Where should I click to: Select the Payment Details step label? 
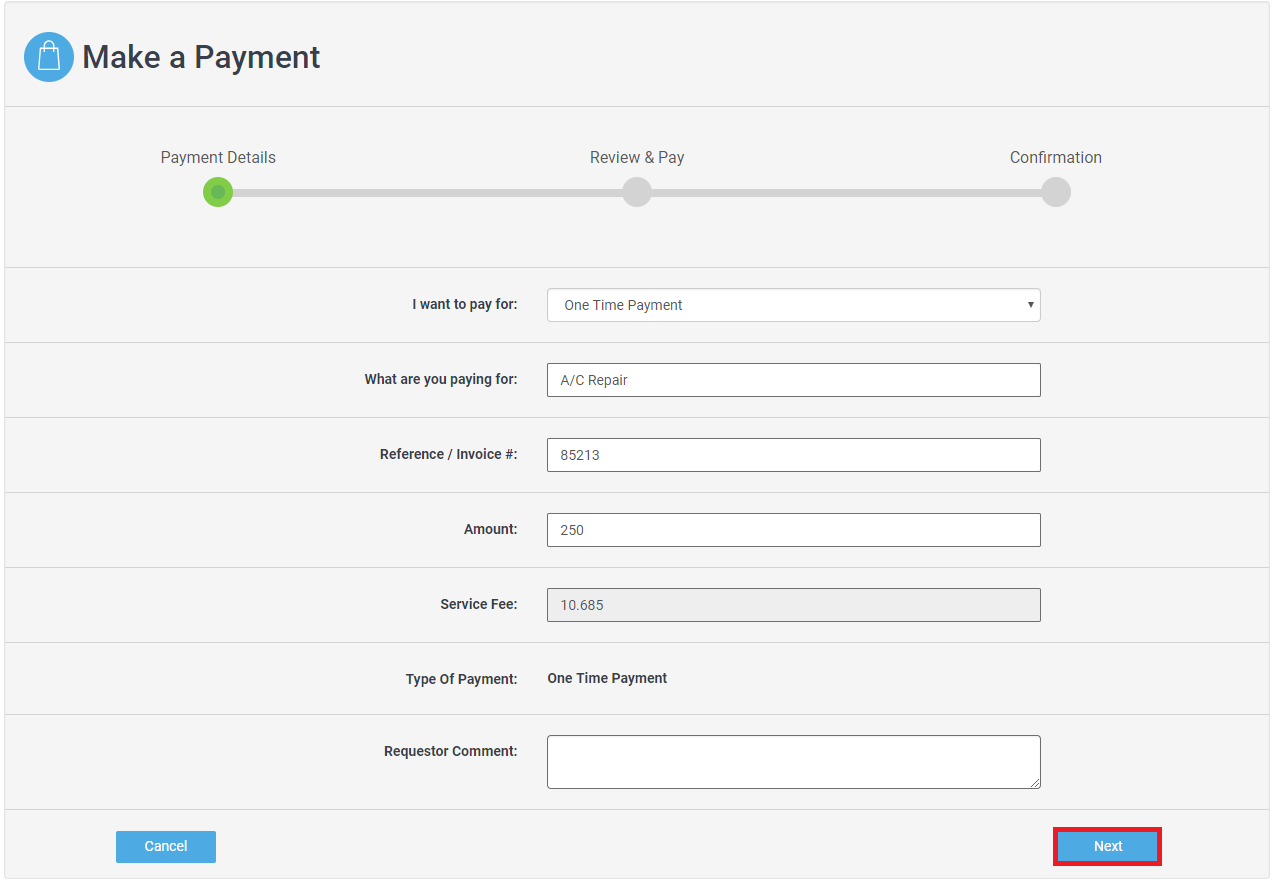click(x=218, y=158)
